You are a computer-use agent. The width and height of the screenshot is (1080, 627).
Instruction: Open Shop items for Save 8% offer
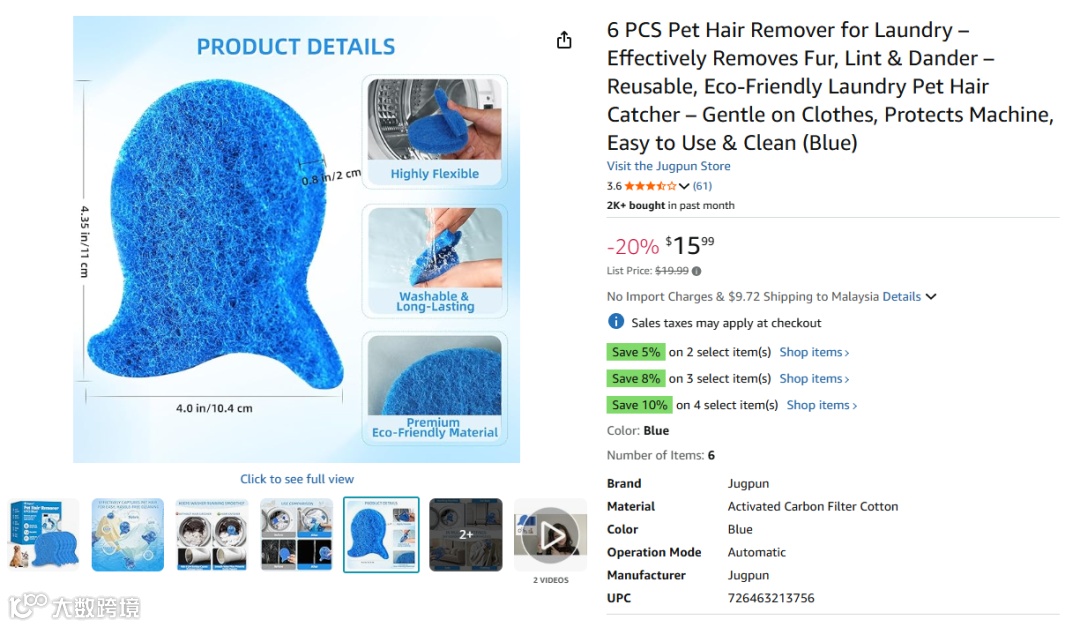(x=814, y=378)
